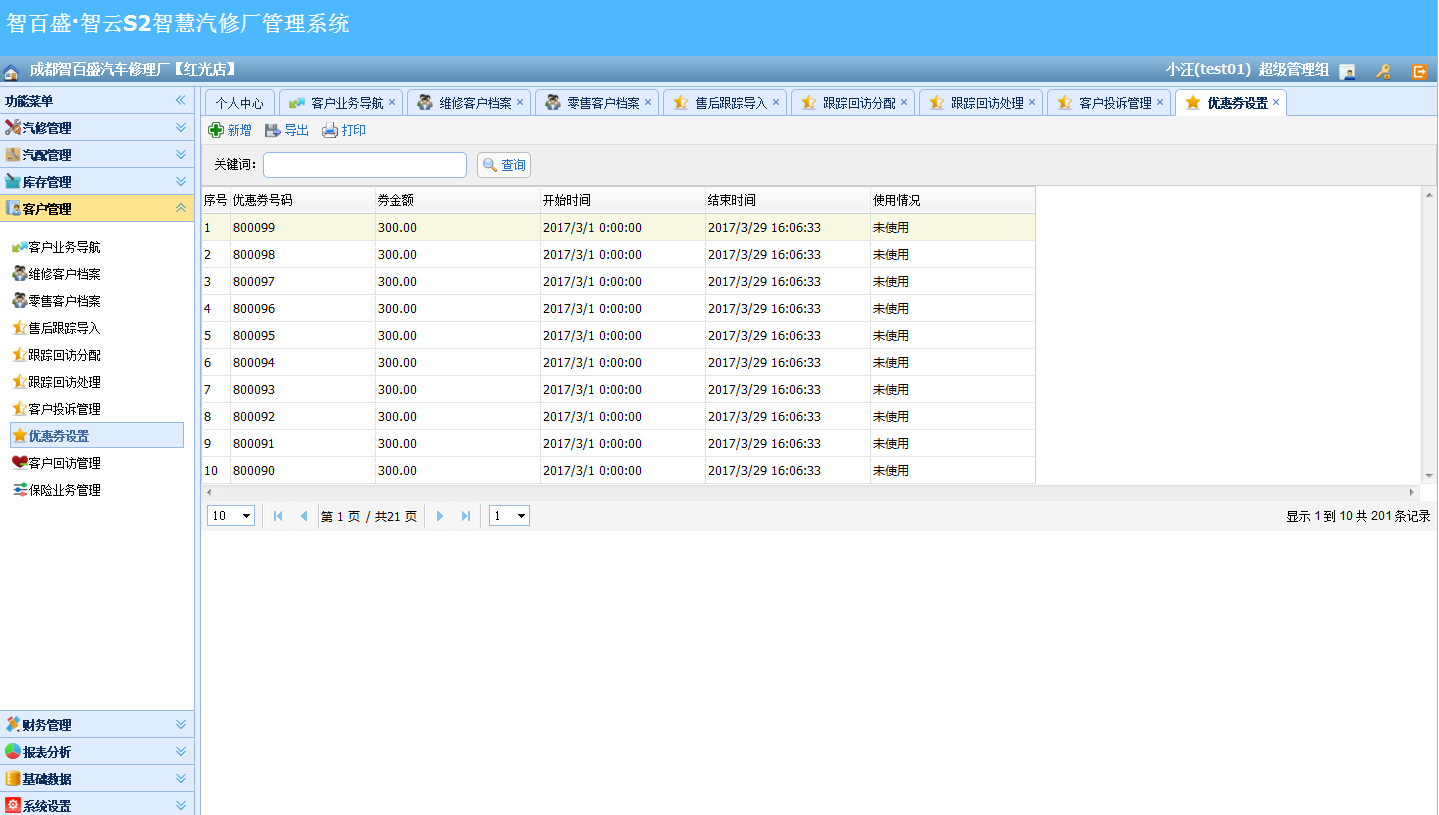Screen dimensions: 1439x815
Task: Close the 客户投诉管理 tab
Action: (x=1160, y=102)
